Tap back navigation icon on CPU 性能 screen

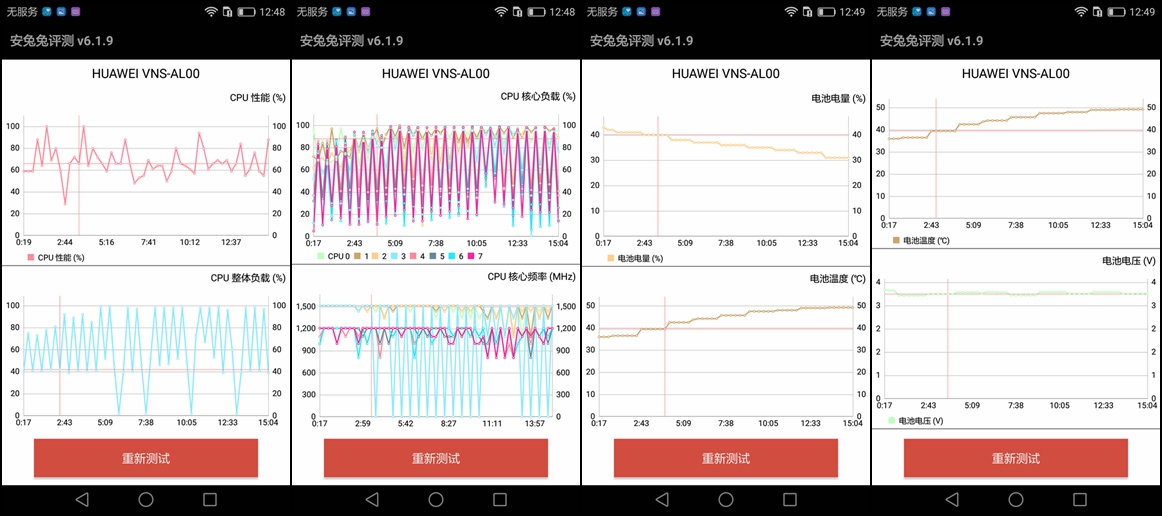(x=82, y=499)
